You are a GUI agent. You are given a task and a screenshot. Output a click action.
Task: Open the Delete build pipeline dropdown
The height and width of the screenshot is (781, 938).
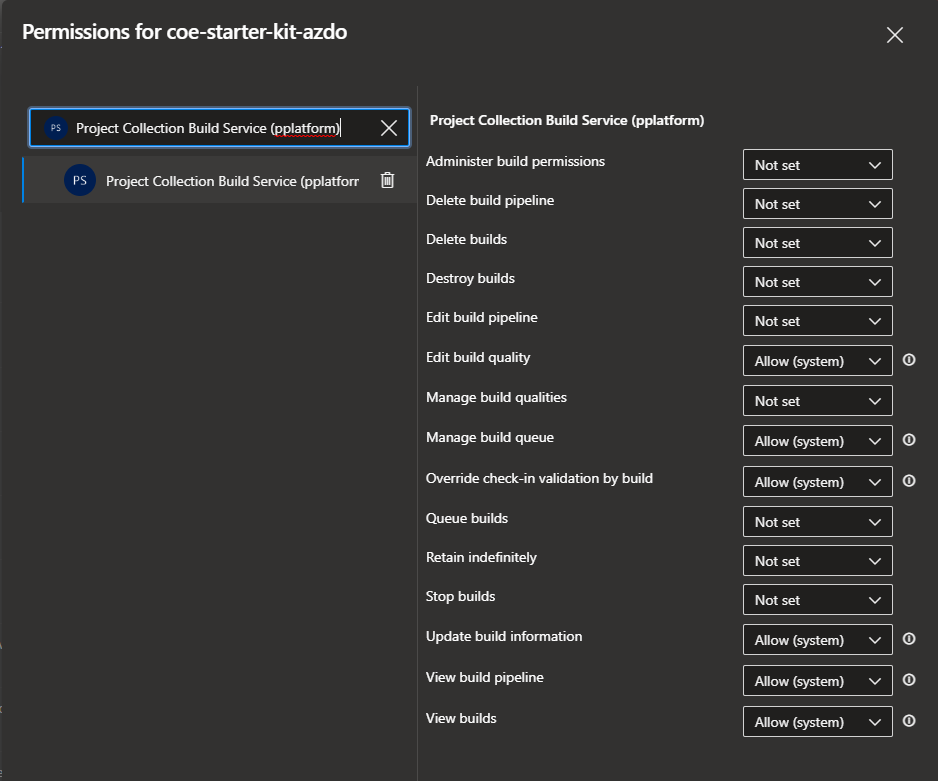(817, 203)
